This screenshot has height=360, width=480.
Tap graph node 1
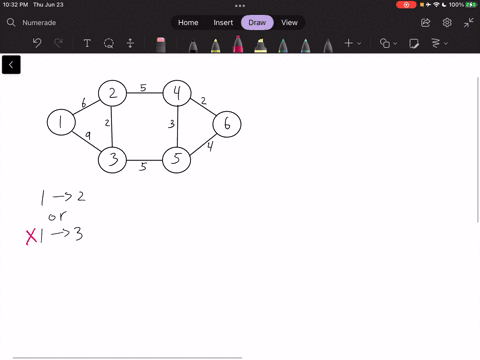point(61,122)
